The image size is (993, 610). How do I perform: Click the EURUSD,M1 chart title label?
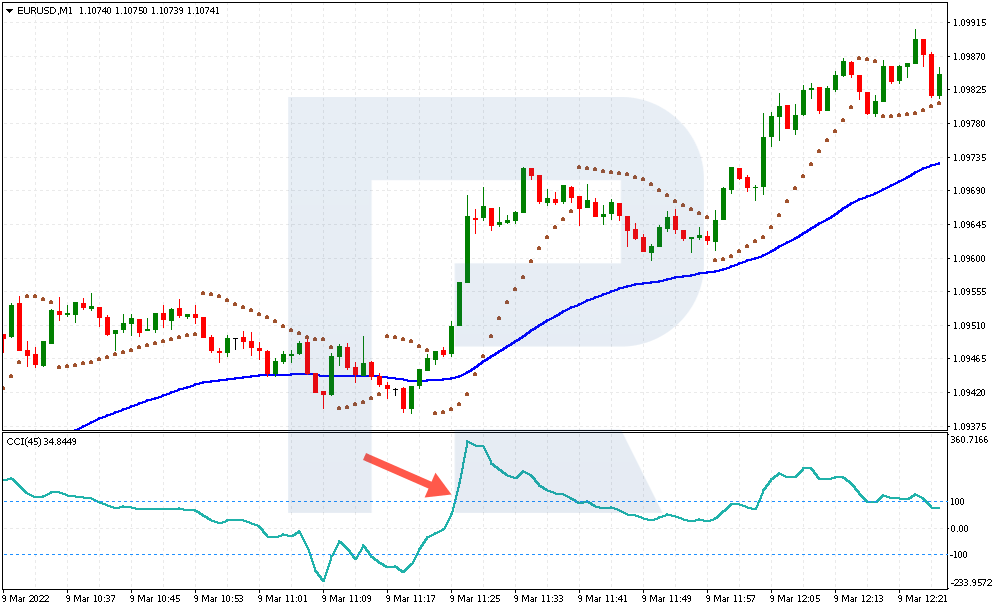click(44, 11)
